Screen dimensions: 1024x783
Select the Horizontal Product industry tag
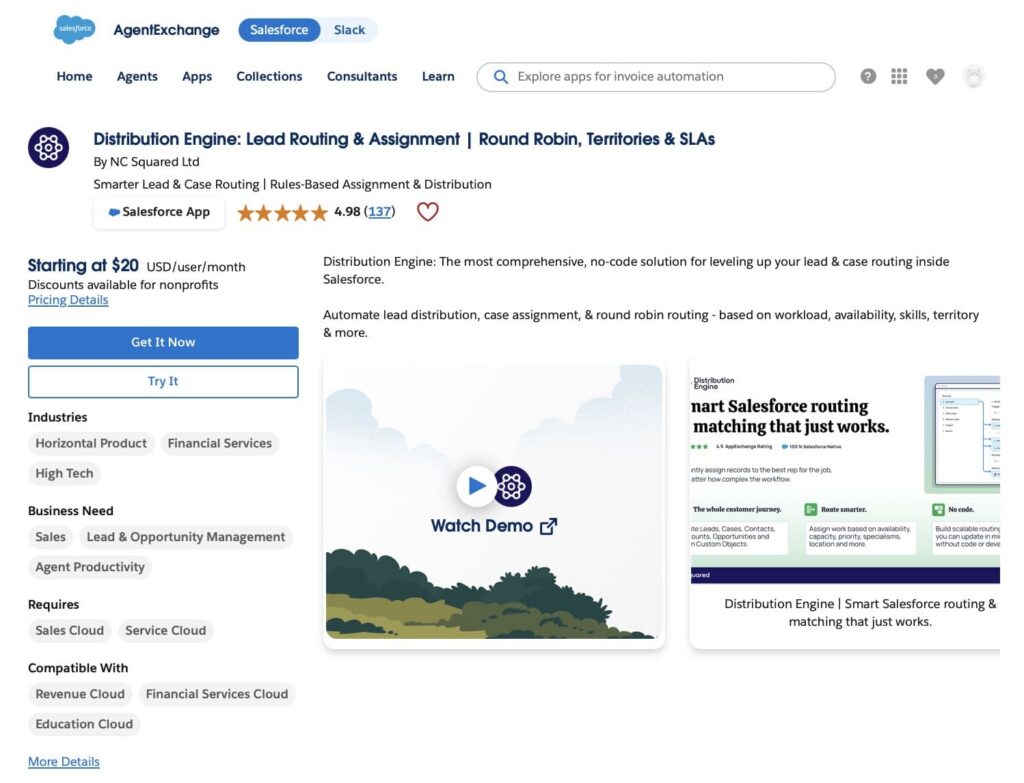(91, 443)
